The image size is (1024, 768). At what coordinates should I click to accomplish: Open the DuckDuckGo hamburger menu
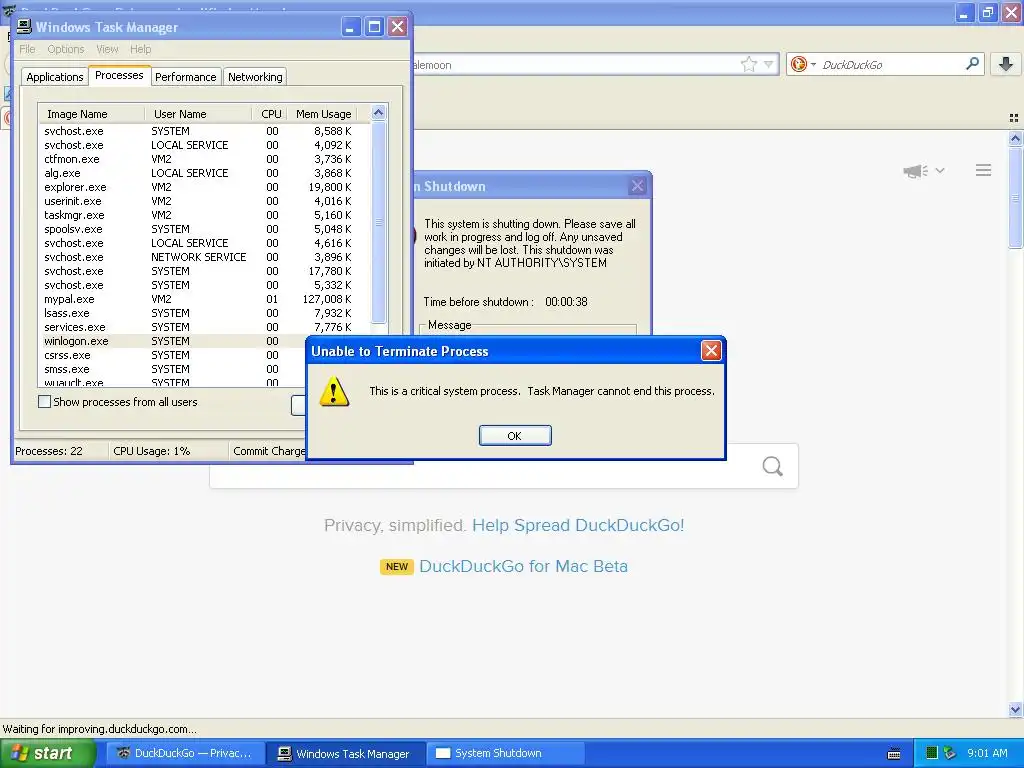click(984, 170)
